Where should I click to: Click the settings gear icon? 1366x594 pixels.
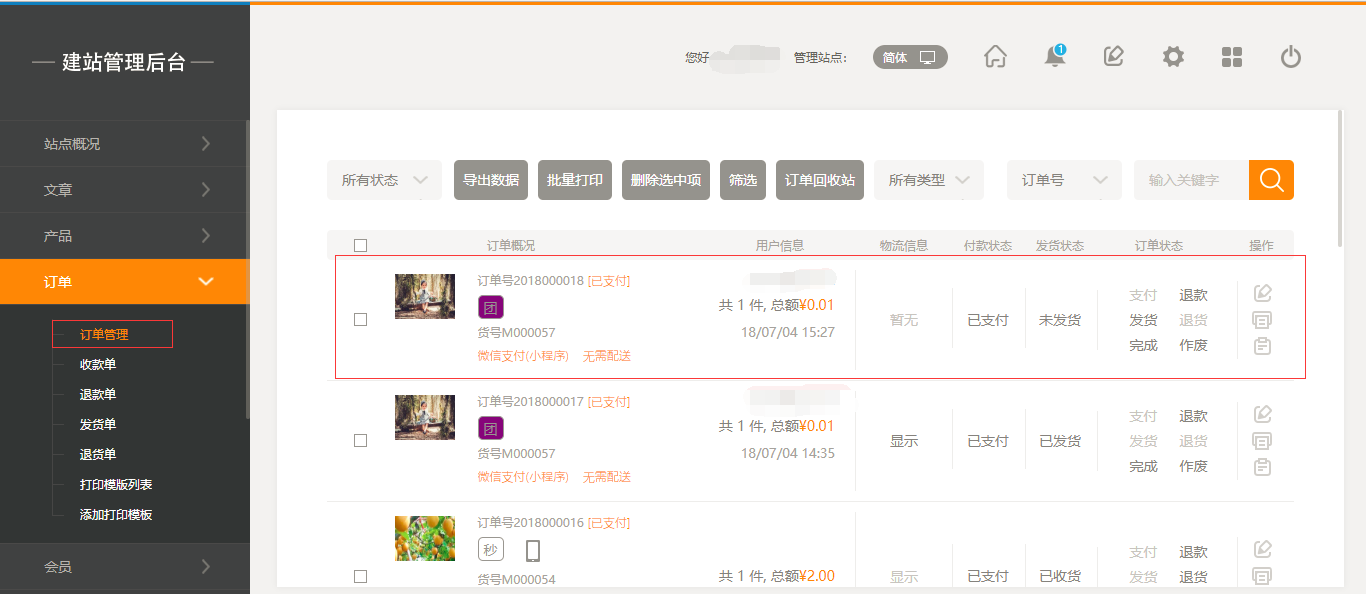point(1173,57)
